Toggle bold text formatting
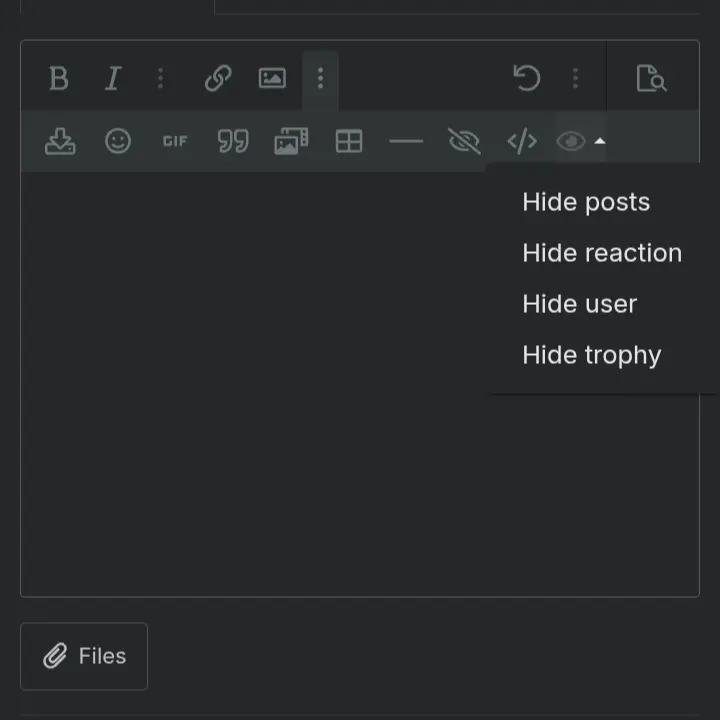720x720 pixels. (59, 78)
